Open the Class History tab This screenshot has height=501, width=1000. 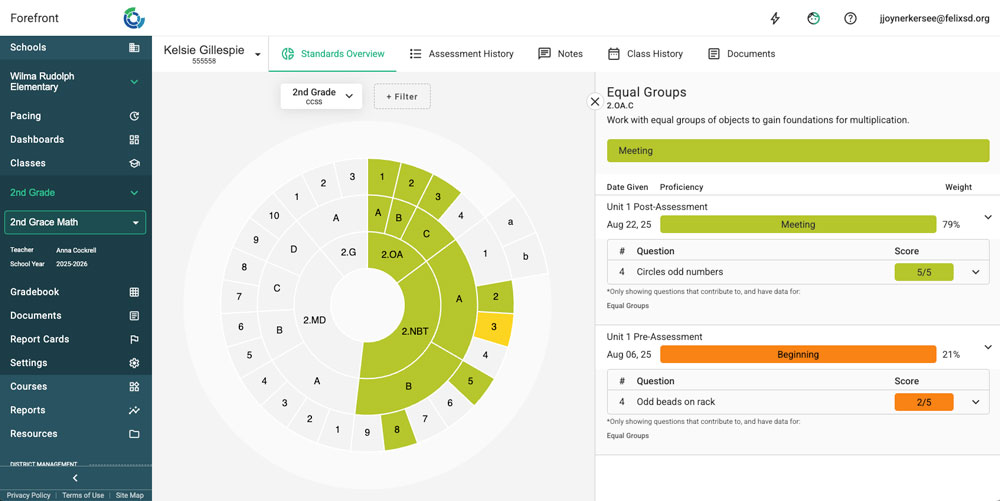(645, 54)
